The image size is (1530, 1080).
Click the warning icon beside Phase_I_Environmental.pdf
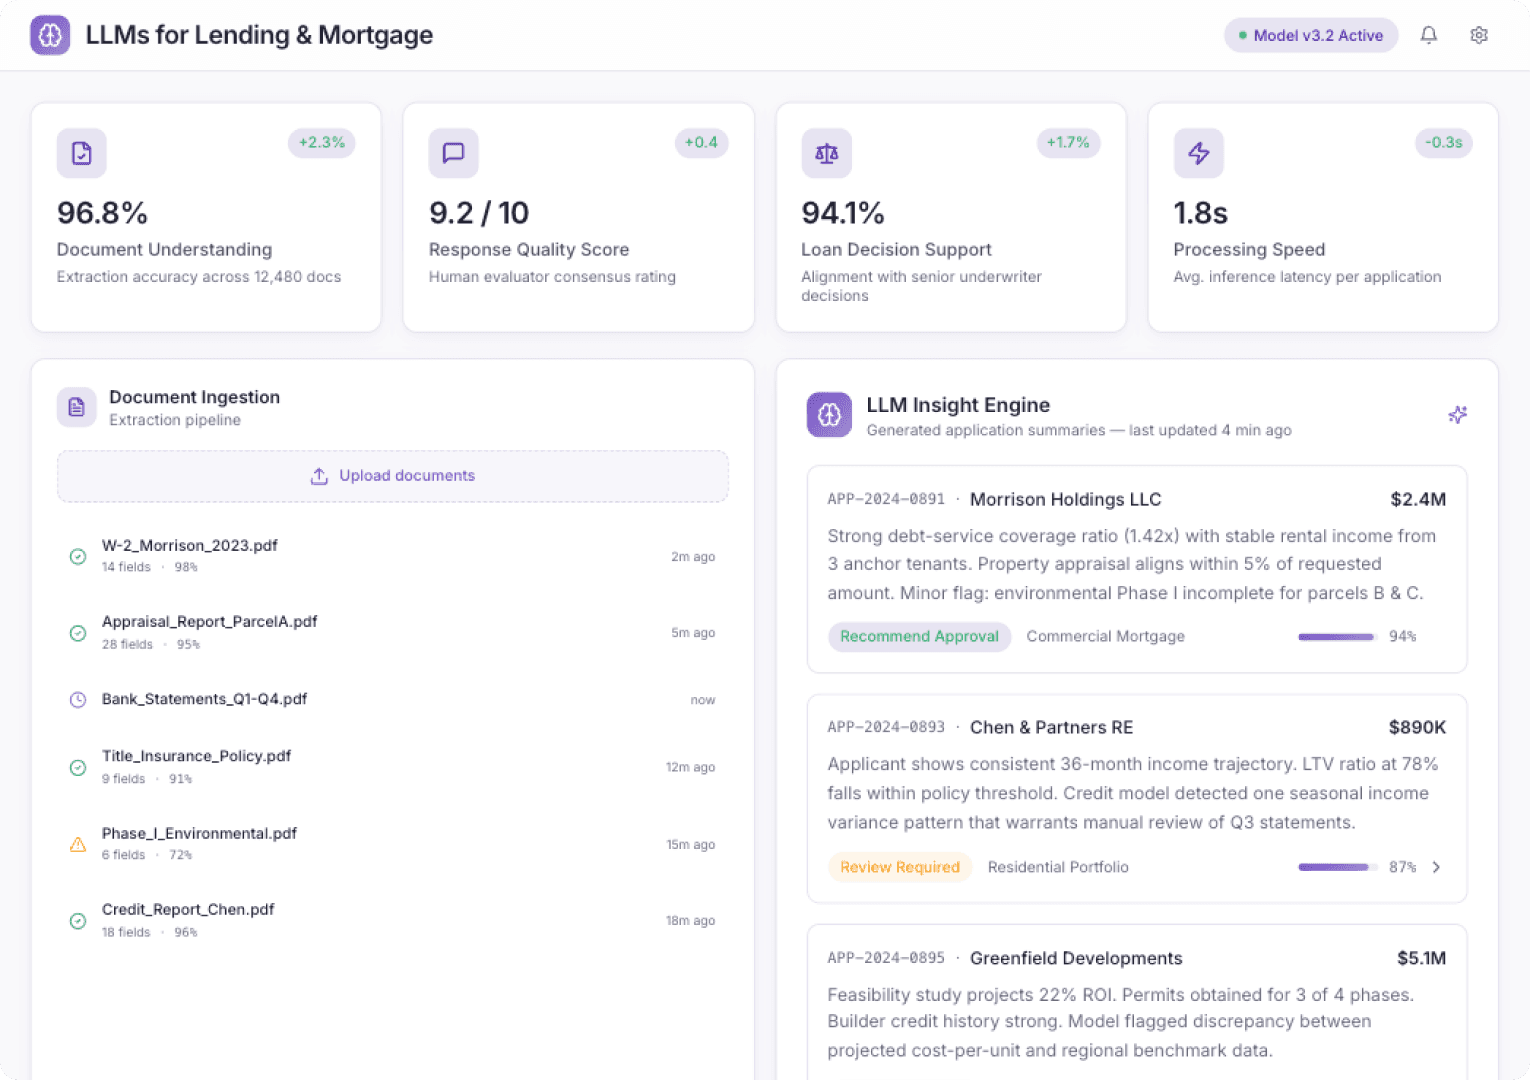[x=78, y=844]
